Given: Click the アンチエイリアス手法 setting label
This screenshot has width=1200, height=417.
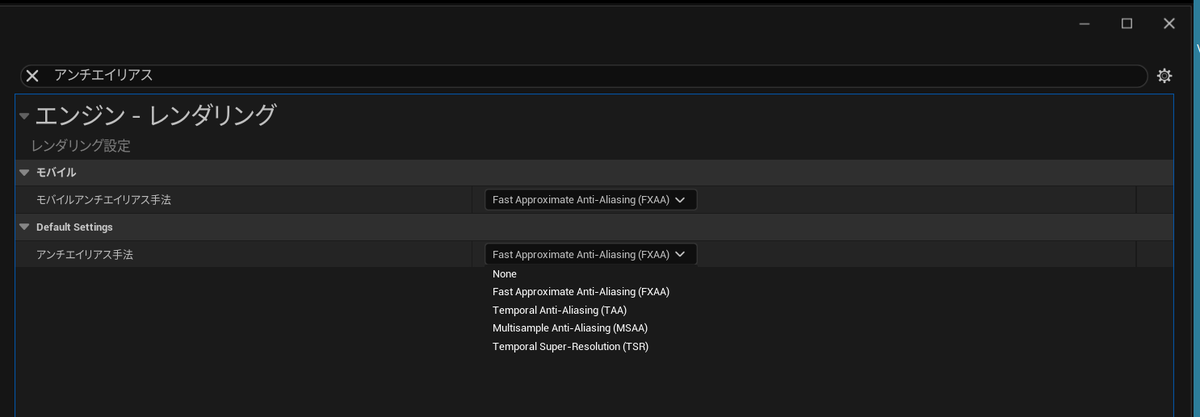Looking at the screenshot, I should point(85,254).
